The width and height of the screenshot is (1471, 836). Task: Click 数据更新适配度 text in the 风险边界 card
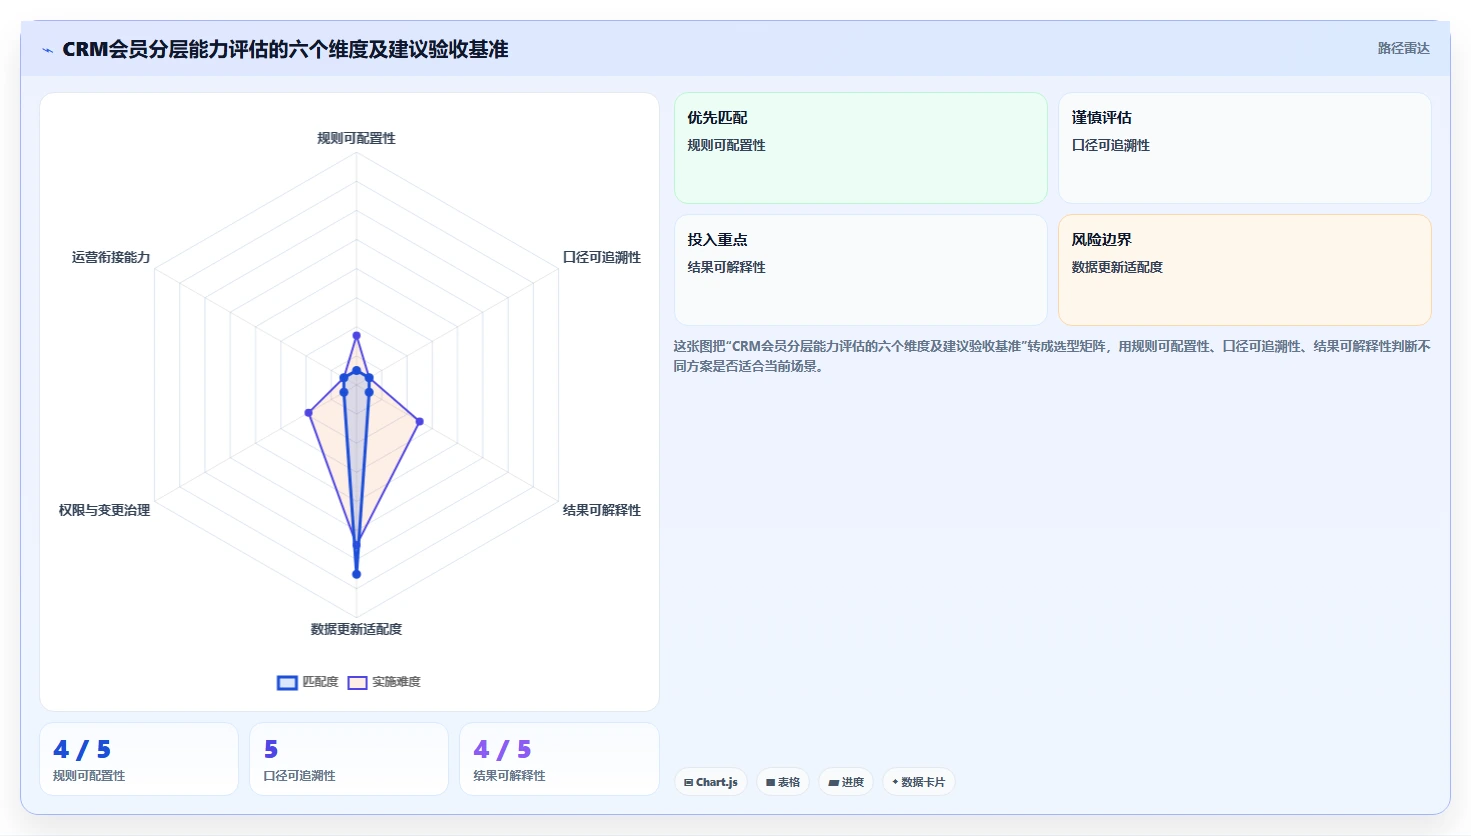click(x=1117, y=267)
